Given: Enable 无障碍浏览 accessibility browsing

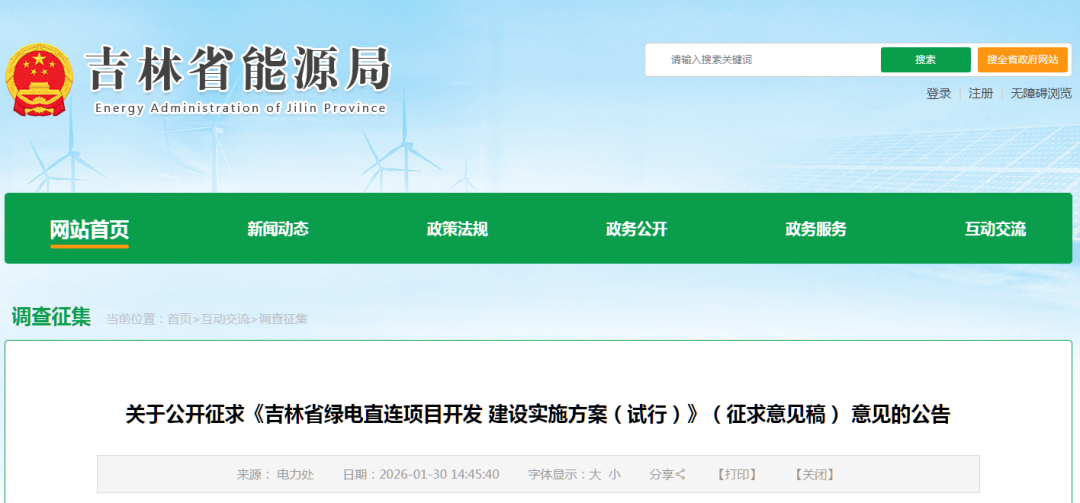Looking at the screenshot, I should coord(1040,94).
